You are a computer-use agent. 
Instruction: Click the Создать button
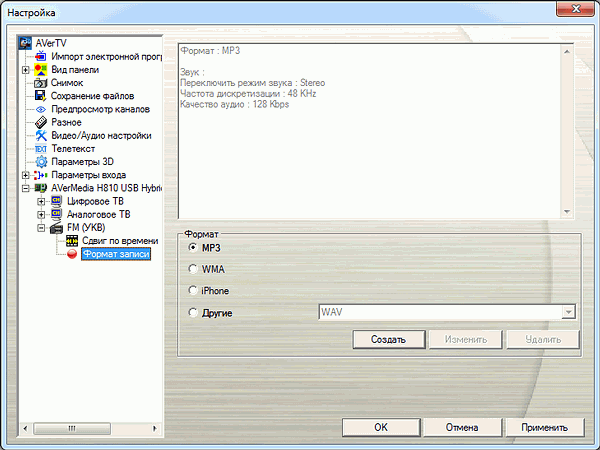(x=389, y=339)
